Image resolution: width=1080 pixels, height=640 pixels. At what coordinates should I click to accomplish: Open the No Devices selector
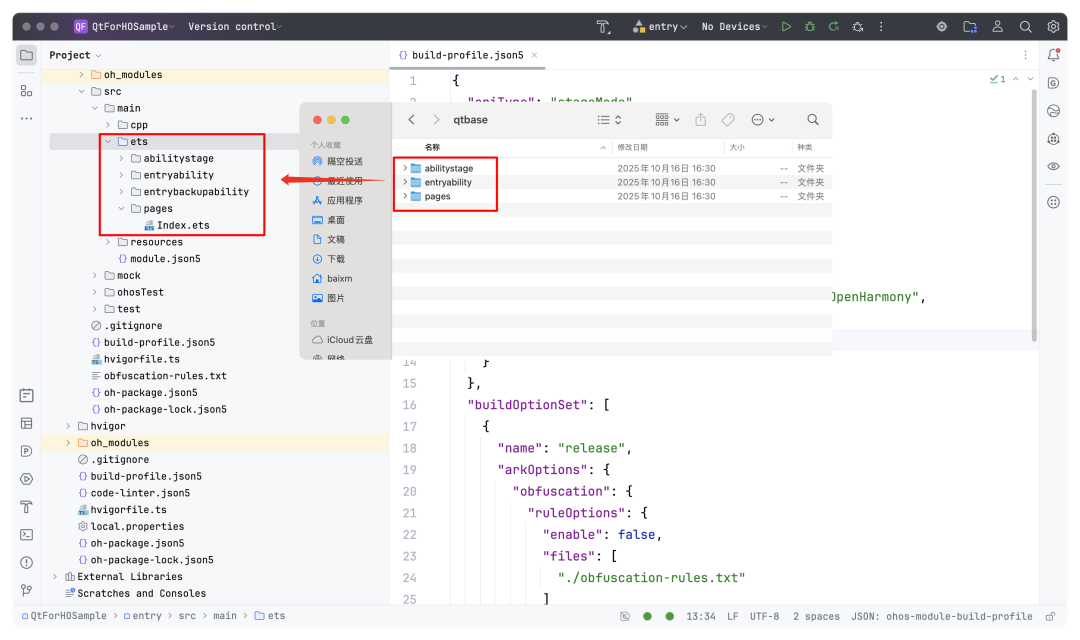[x=734, y=27]
